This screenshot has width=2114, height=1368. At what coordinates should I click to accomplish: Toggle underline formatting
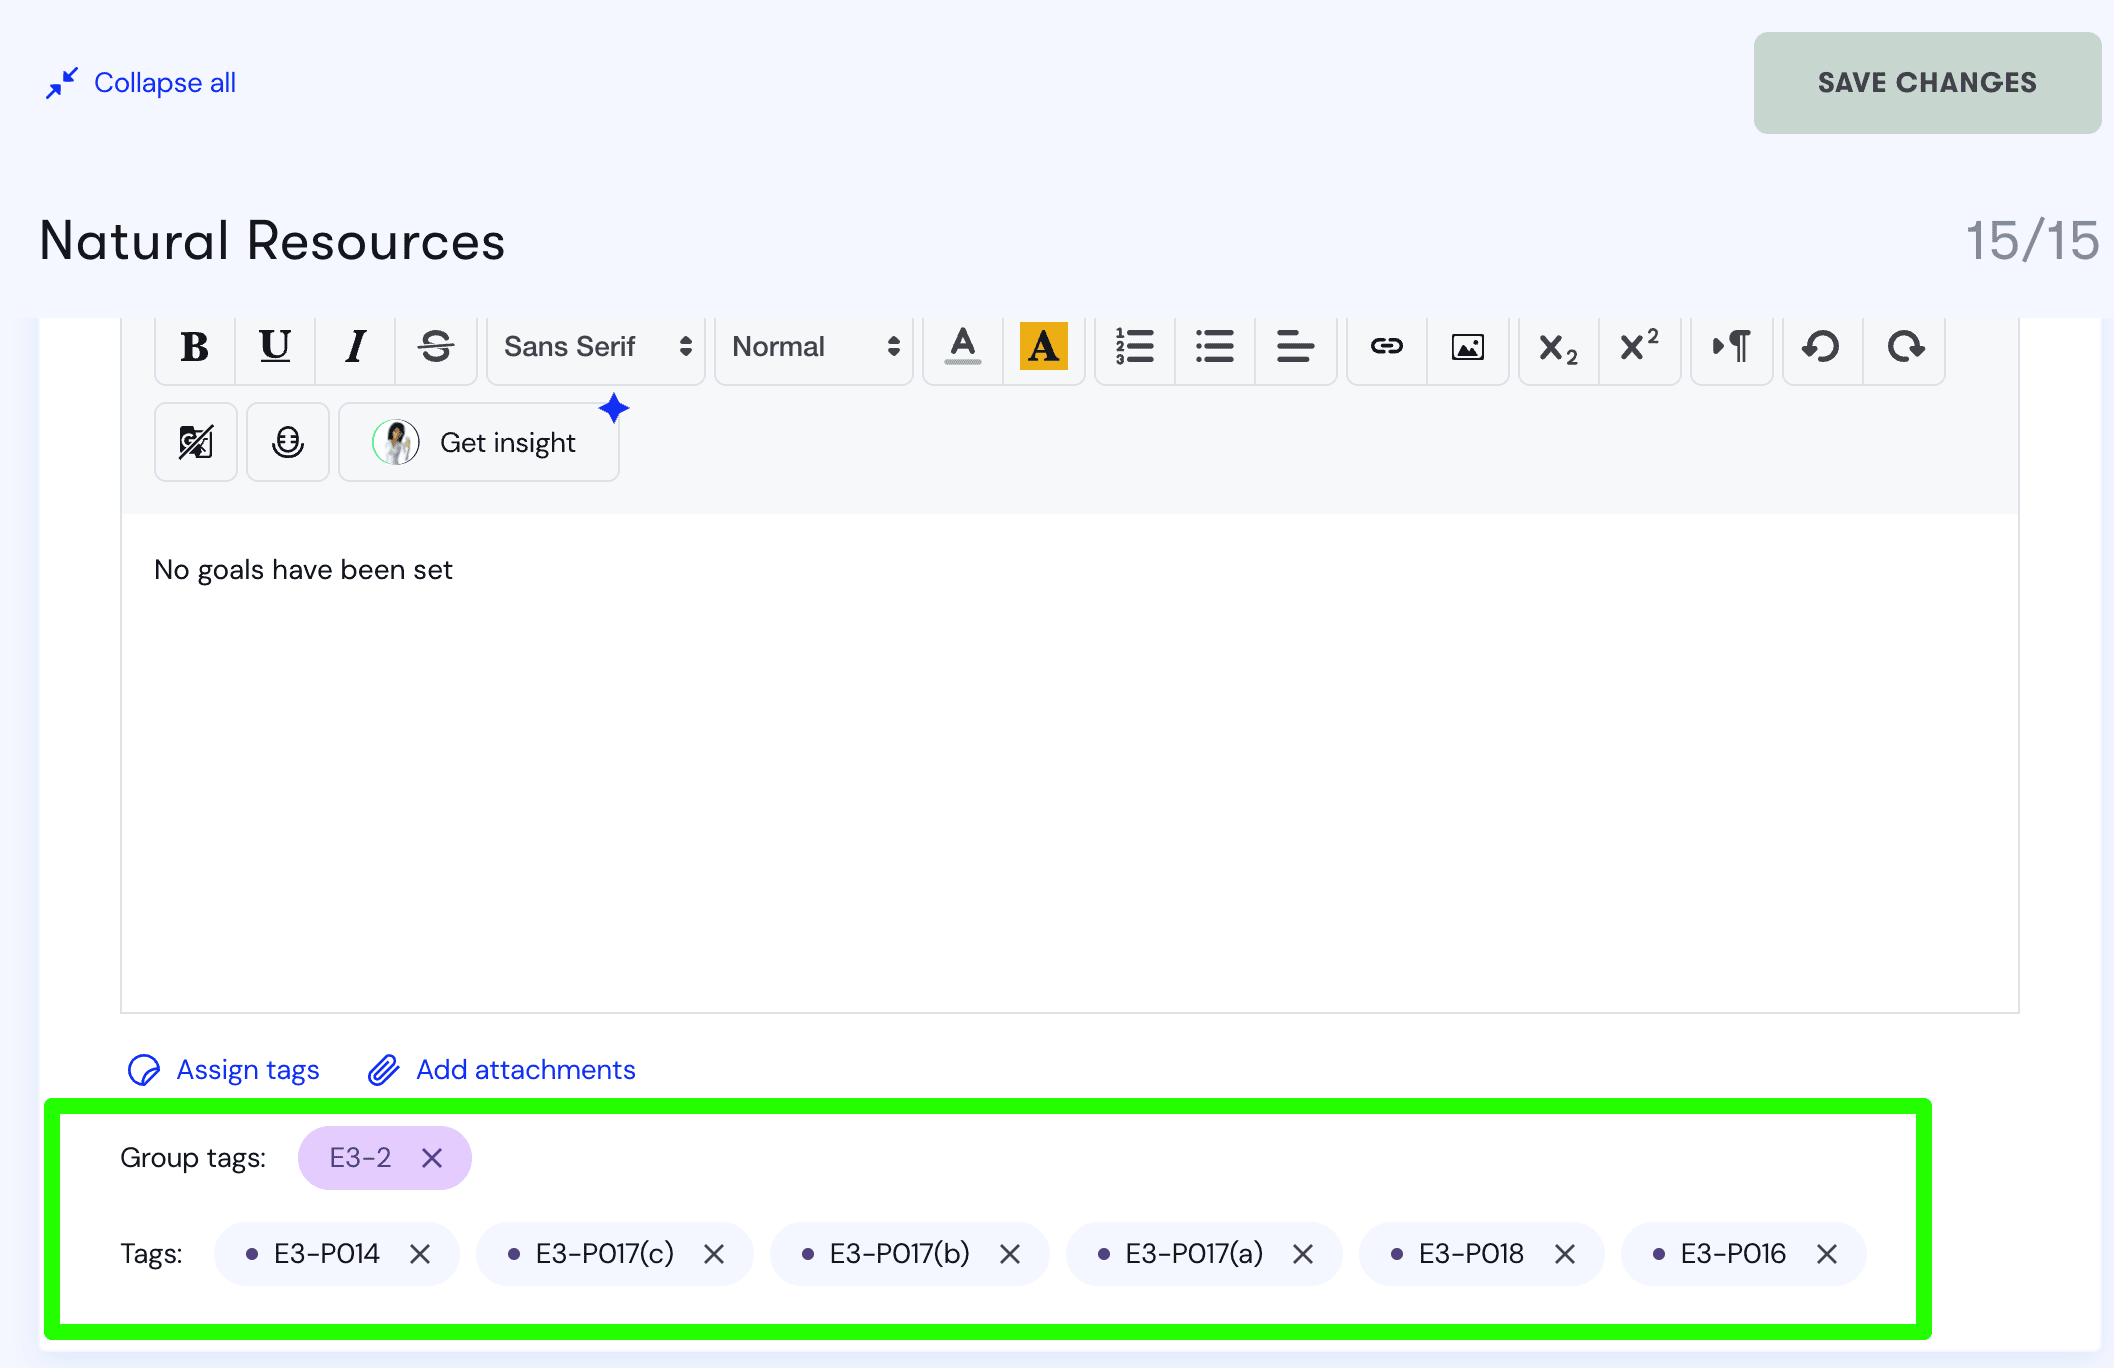point(275,347)
